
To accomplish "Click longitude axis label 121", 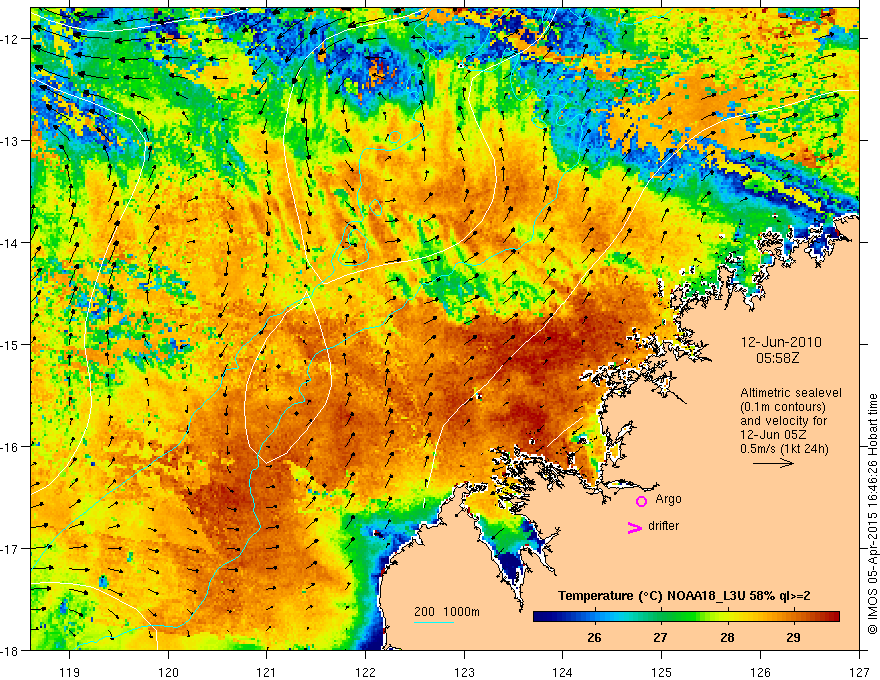I will [267, 672].
